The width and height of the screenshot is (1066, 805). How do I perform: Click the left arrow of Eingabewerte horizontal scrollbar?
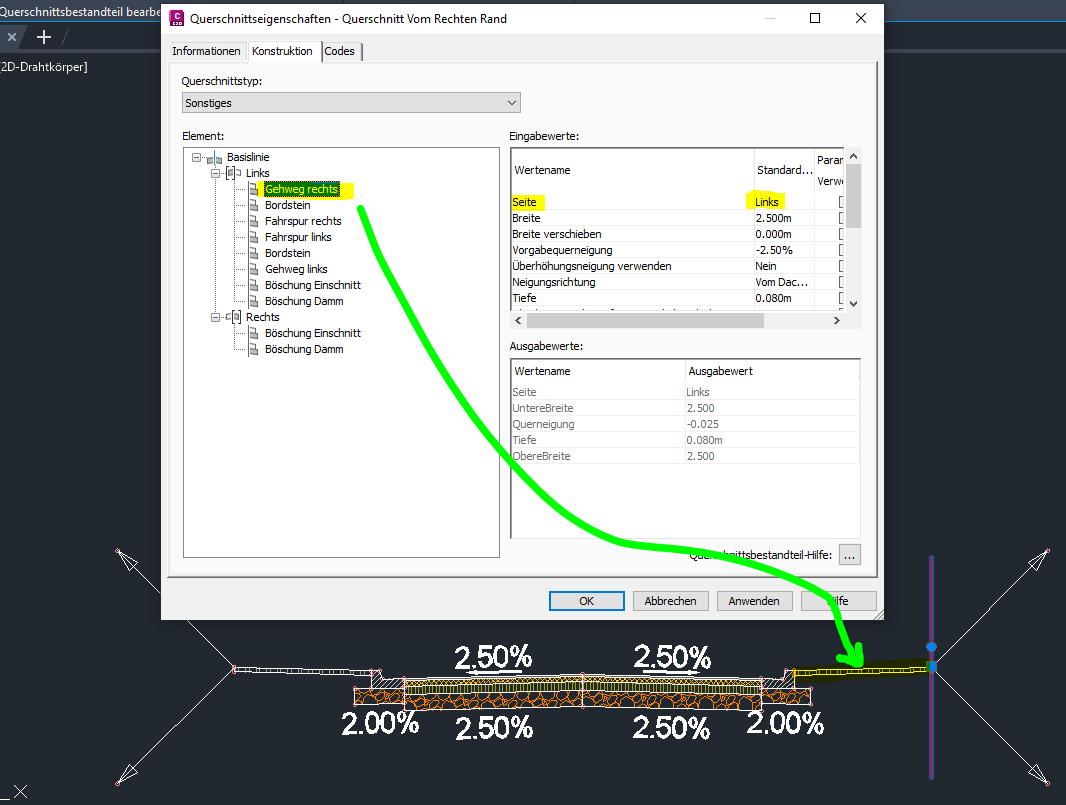point(518,320)
